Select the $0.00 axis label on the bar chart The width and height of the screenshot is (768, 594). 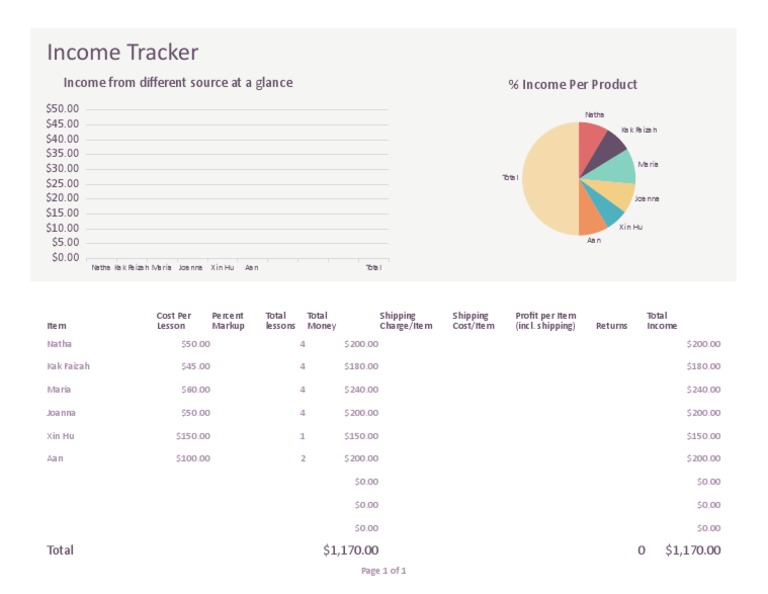pyautogui.click(x=65, y=258)
